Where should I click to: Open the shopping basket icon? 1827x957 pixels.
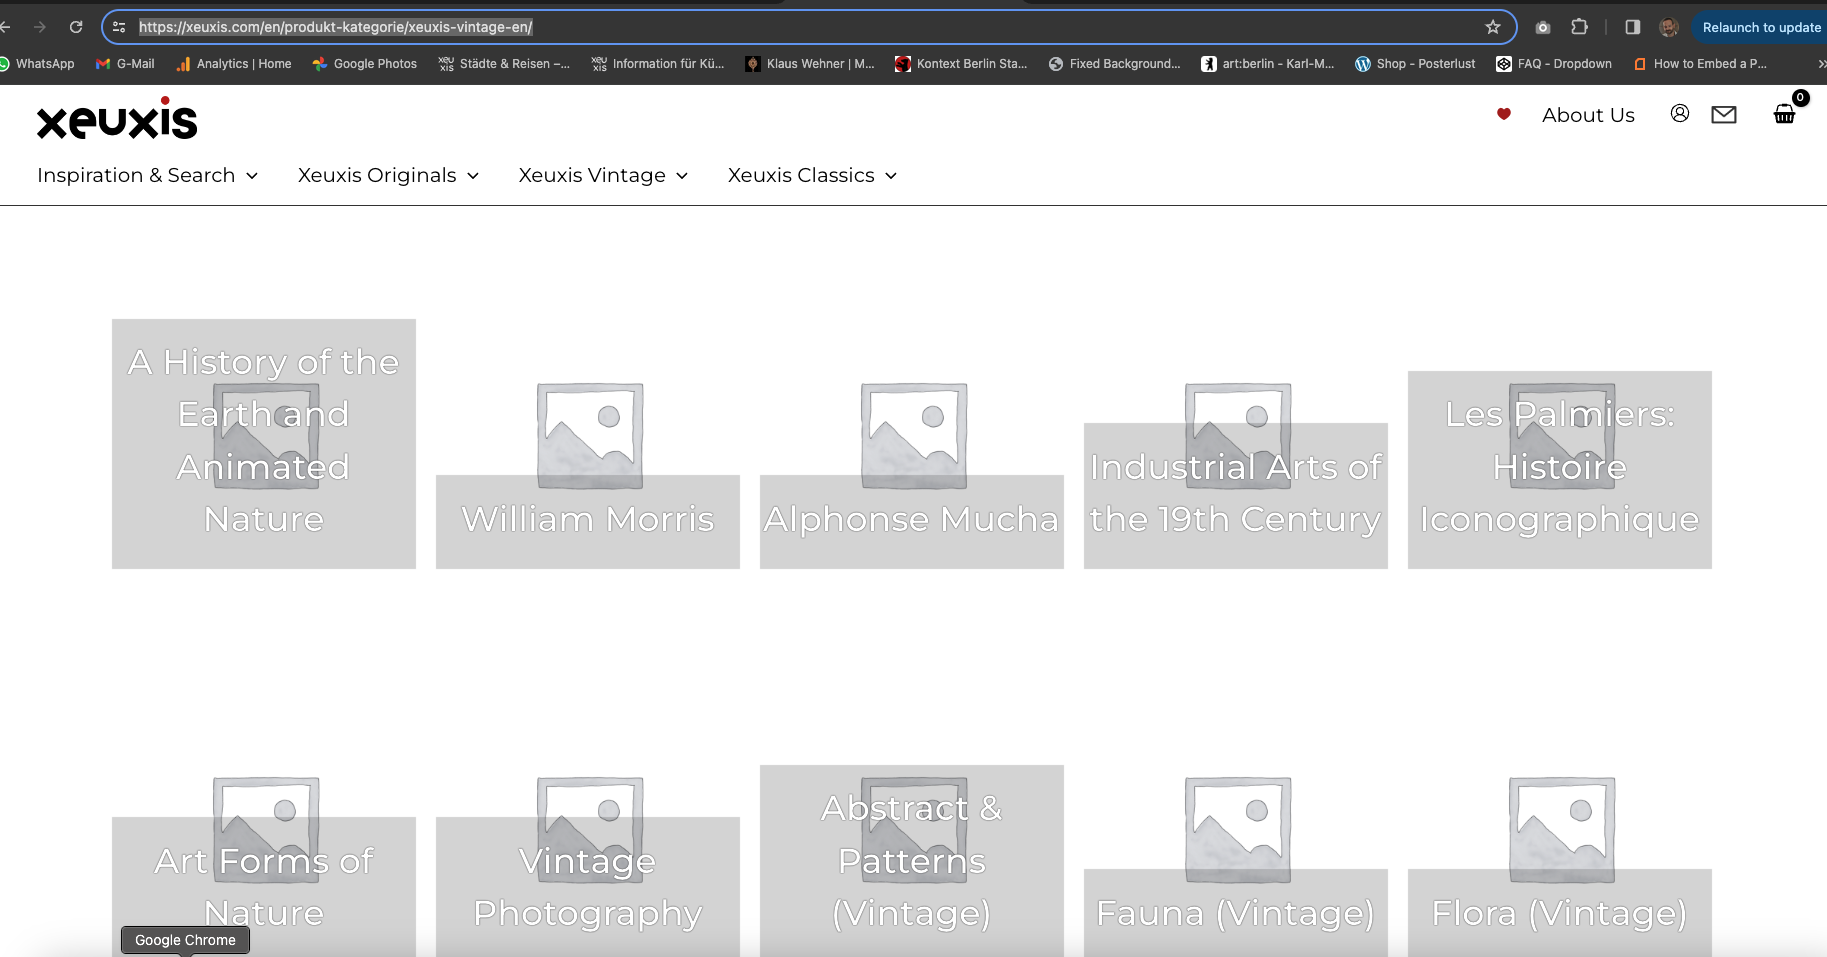tap(1785, 114)
